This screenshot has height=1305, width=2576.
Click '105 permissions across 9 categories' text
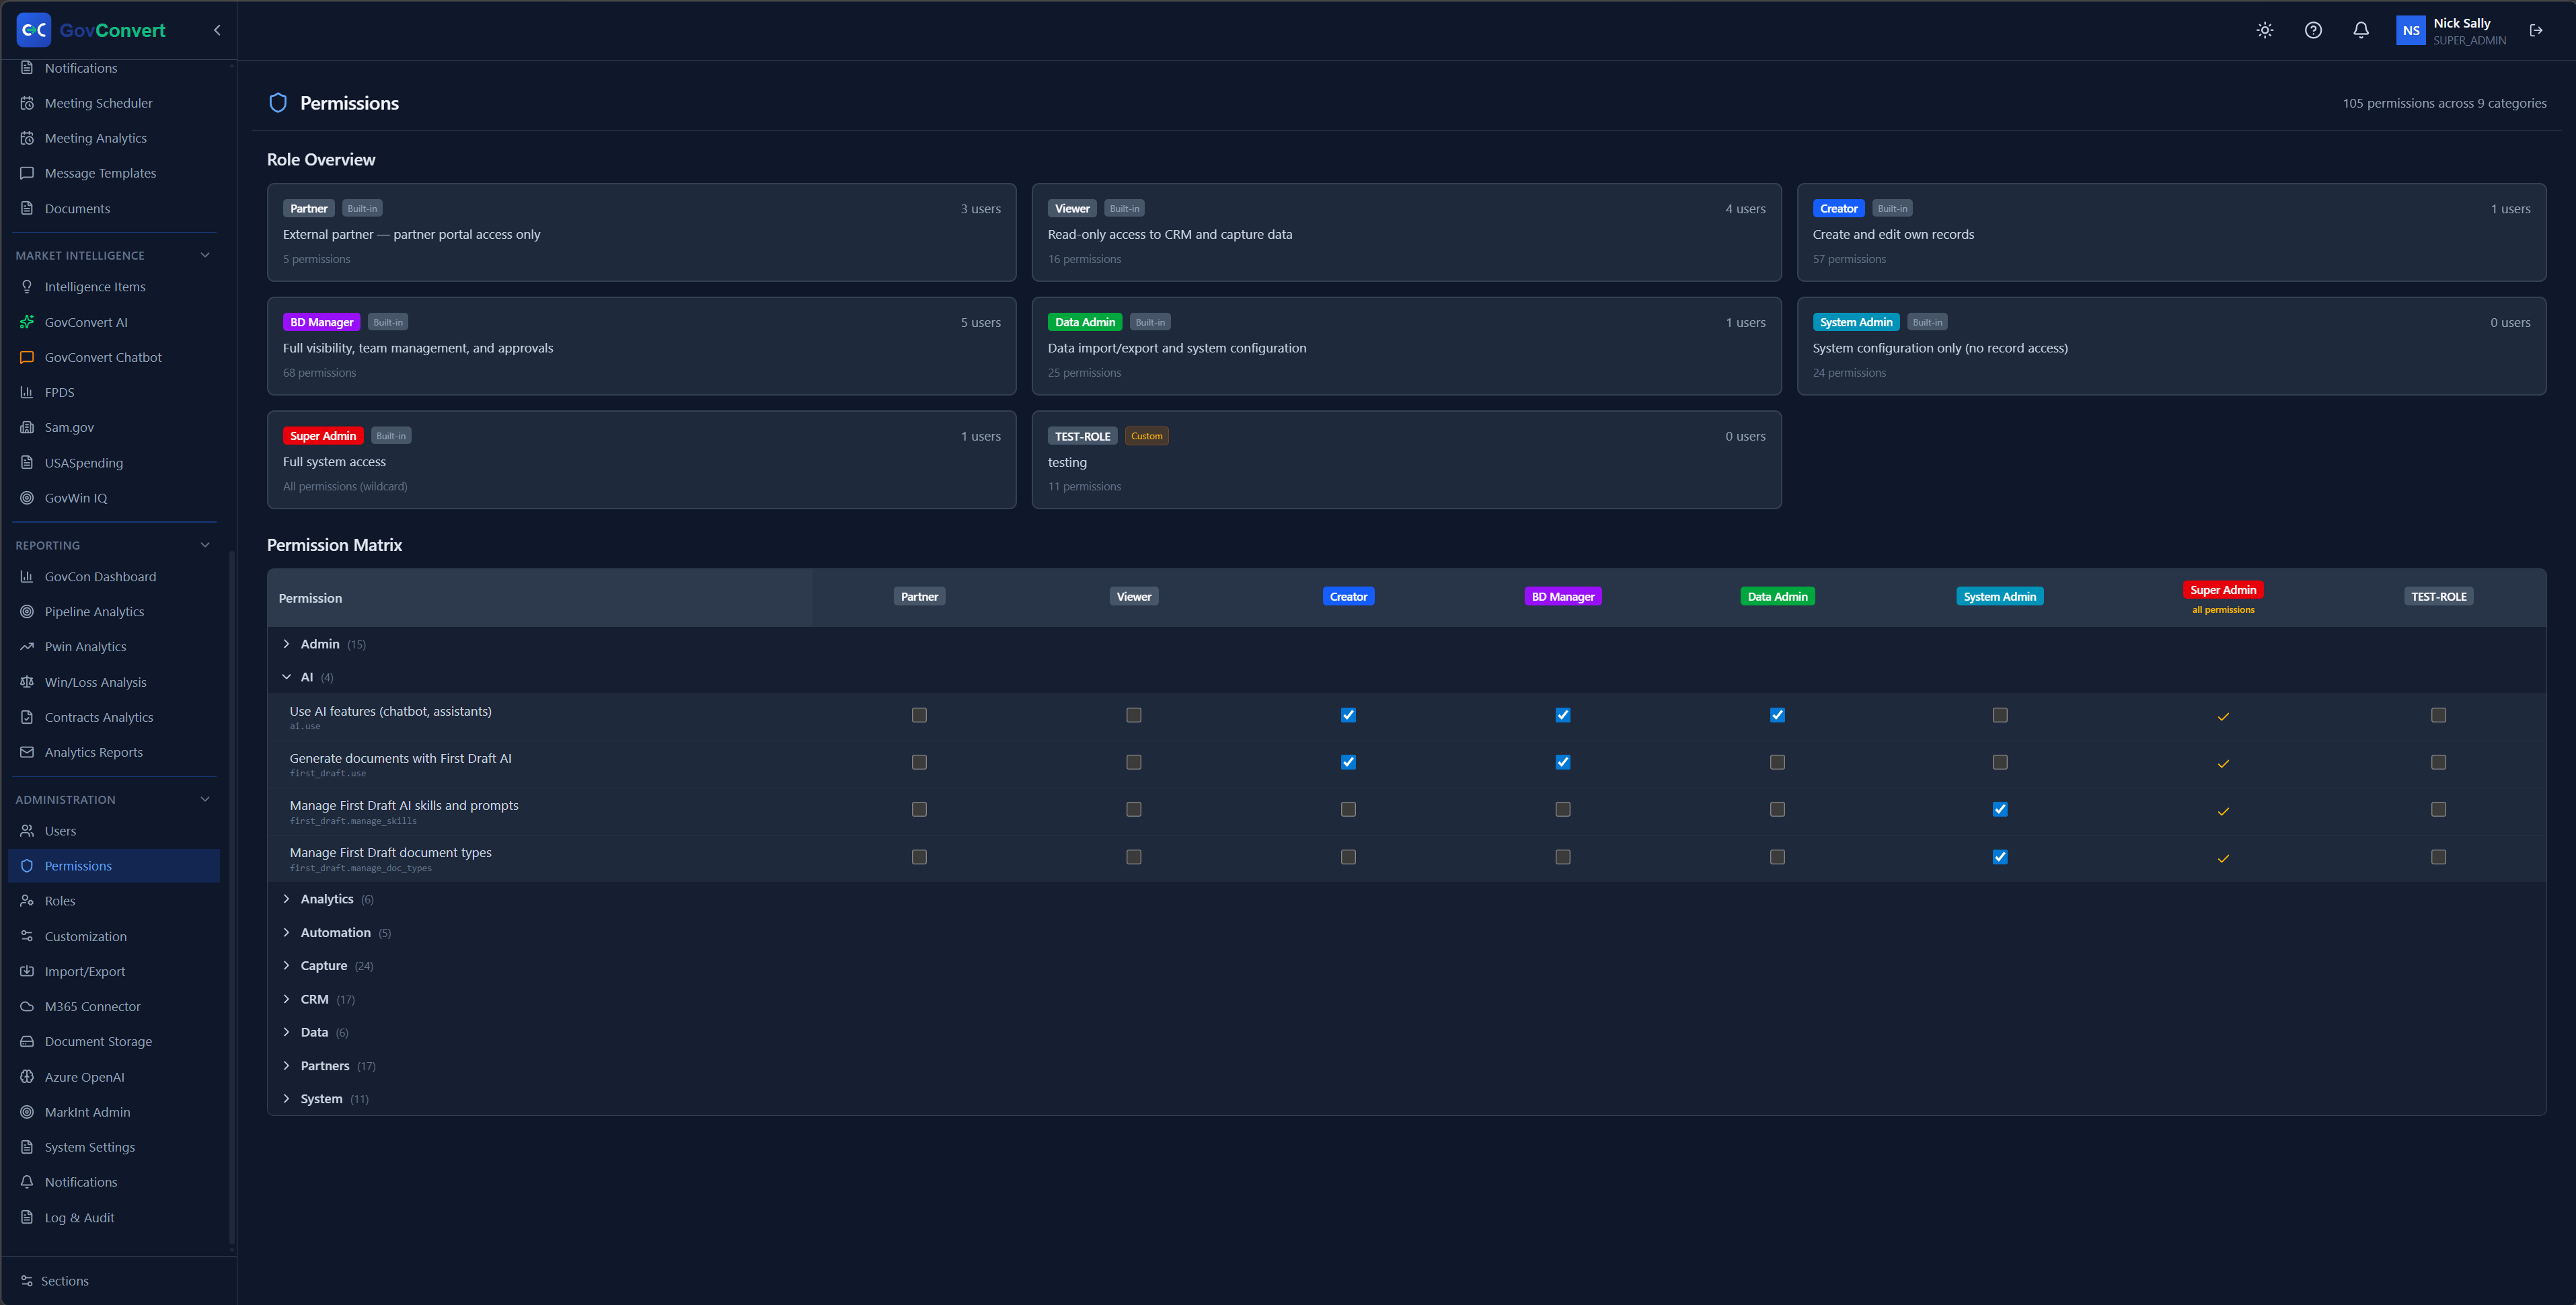2444,103
